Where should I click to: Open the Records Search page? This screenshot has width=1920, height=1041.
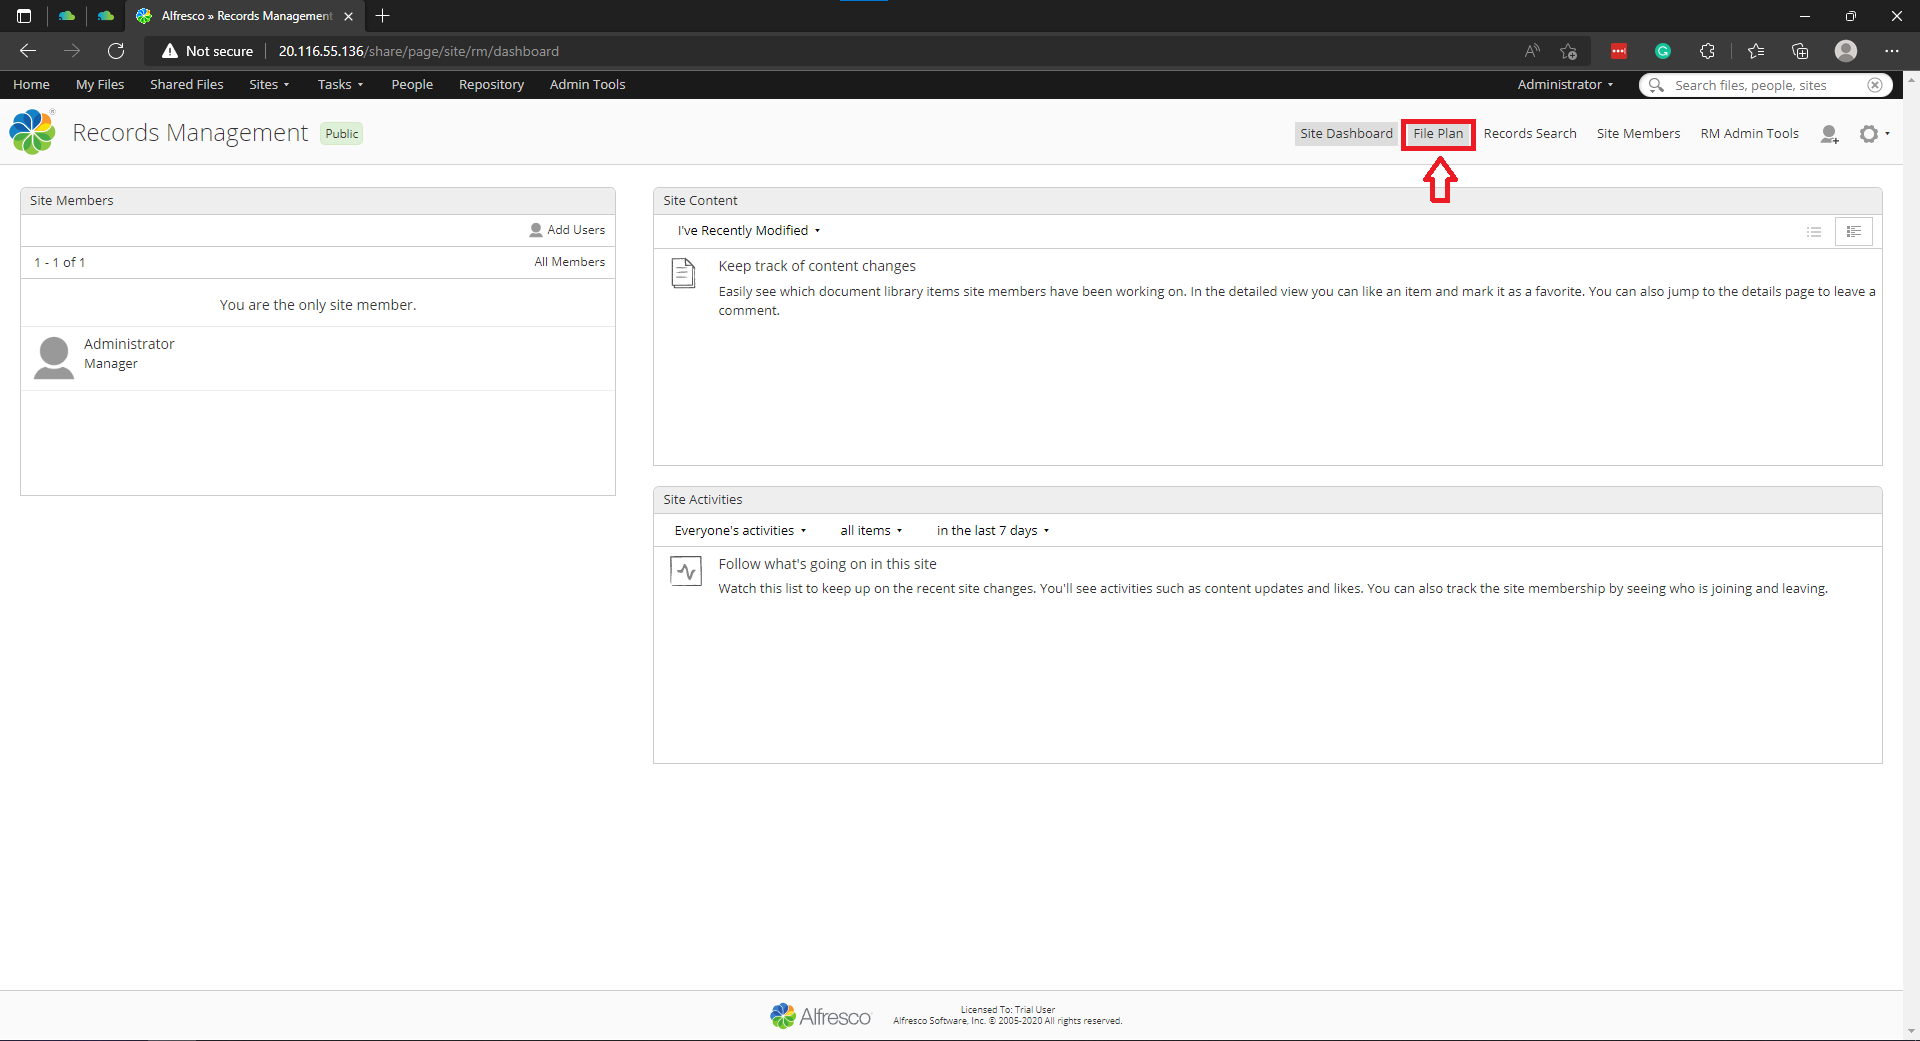tap(1530, 134)
